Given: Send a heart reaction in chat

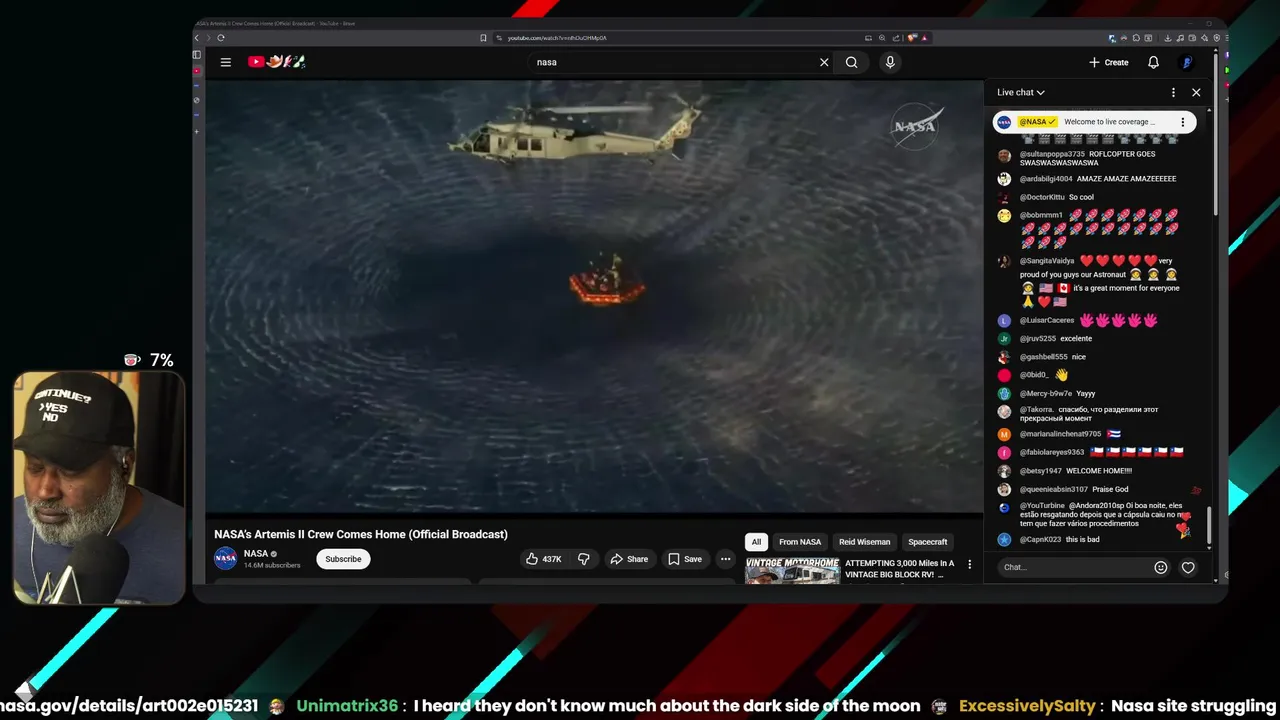Looking at the screenshot, I should point(1188,567).
